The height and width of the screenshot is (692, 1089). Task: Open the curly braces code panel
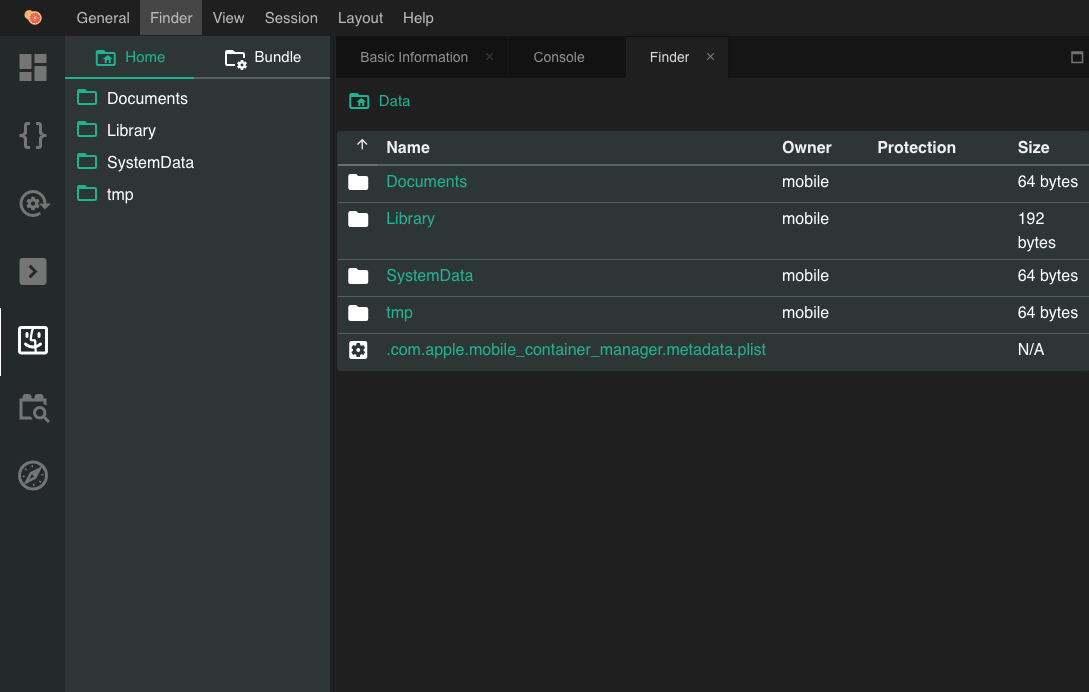click(33, 135)
